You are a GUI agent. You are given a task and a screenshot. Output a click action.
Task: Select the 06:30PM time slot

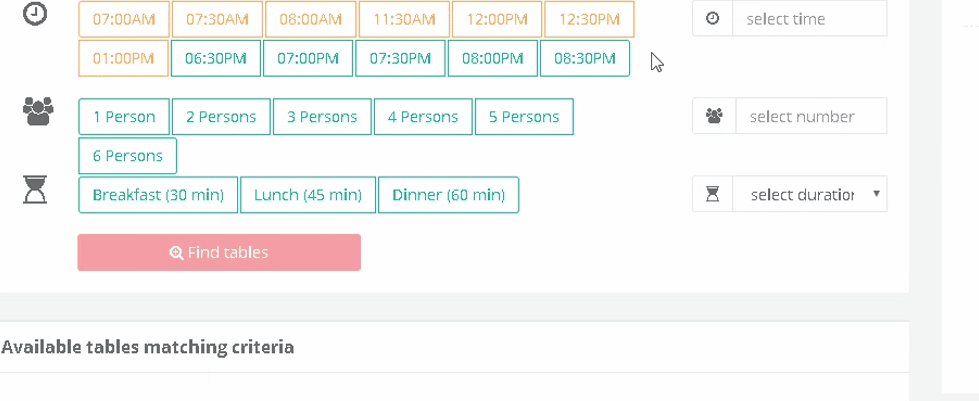click(x=215, y=58)
